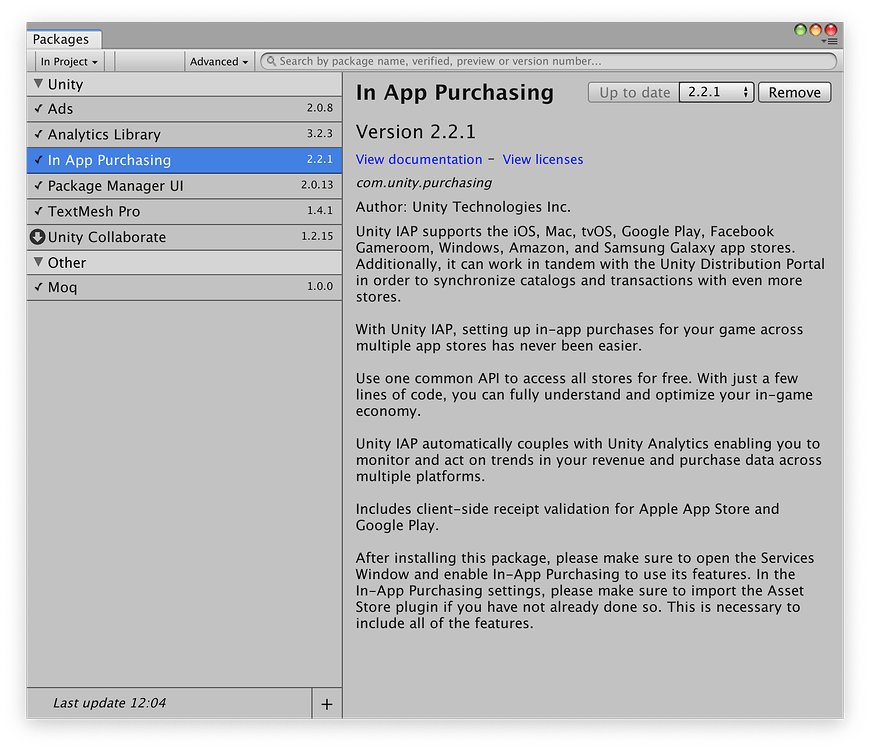Click the plus icon to add a package
The width and height of the screenshot is (870, 750).
(x=327, y=704)
